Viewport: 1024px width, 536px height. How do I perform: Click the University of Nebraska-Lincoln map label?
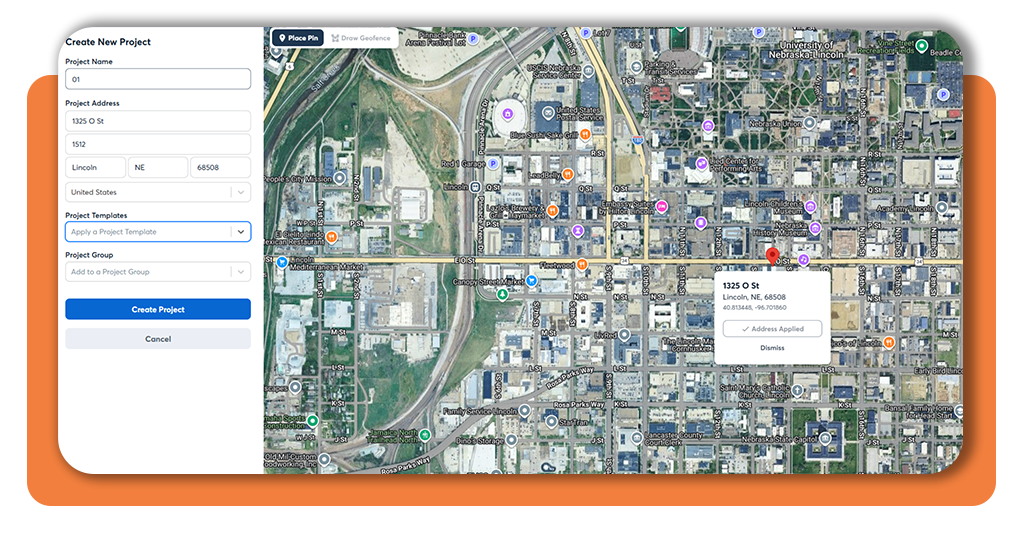point(807,50)
